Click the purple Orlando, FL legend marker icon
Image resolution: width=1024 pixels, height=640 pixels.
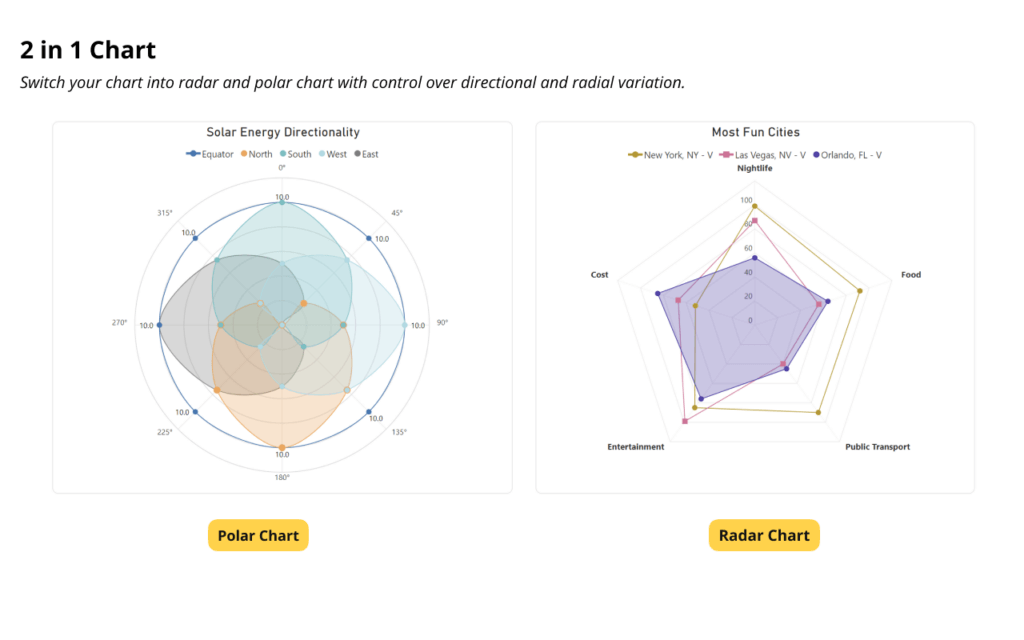point(816,155)
